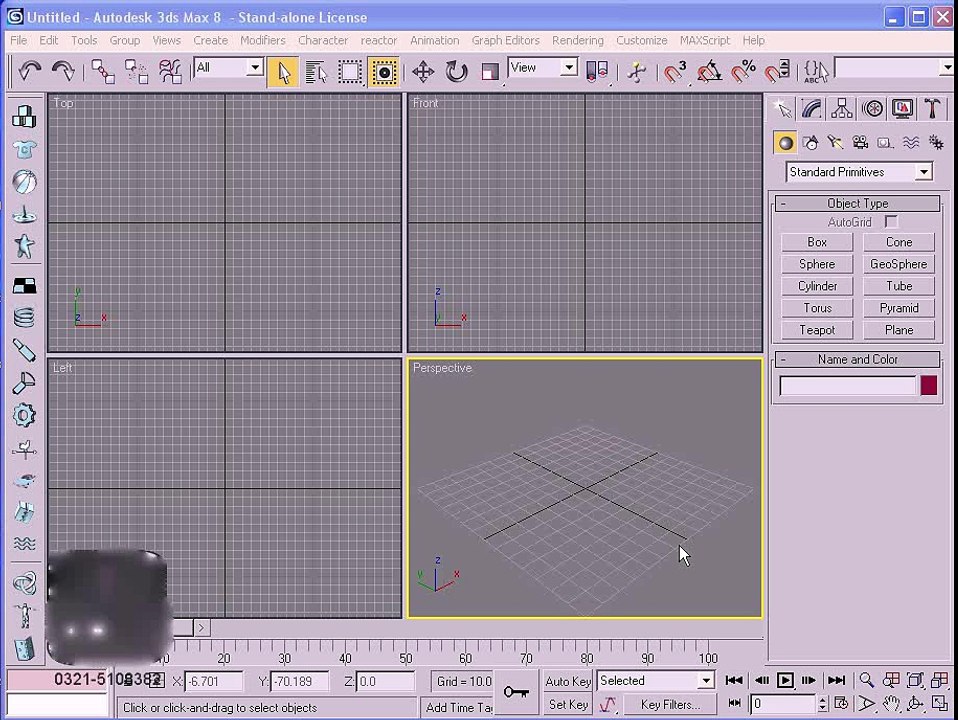958x720 pixels.
Task: Open the Customize menu
Action: (642, 40)
